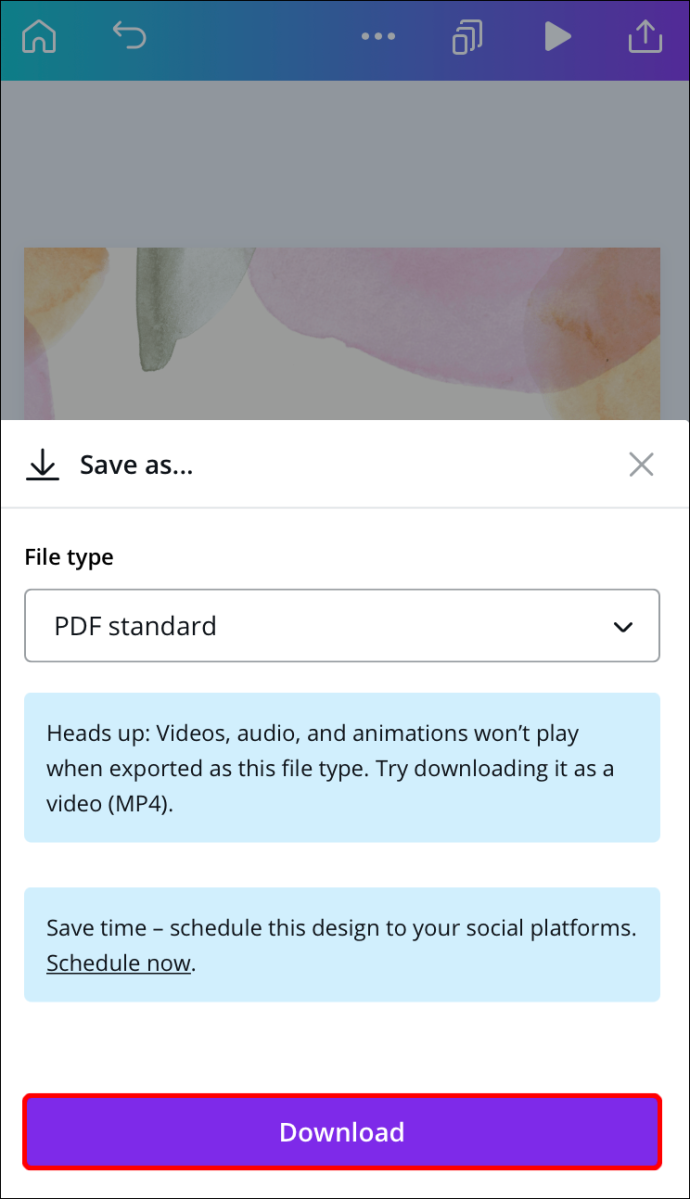This screenshot has width=690, height=1199.
Task: Open the PDF standard file type dropdown
Action: point(342,625)
